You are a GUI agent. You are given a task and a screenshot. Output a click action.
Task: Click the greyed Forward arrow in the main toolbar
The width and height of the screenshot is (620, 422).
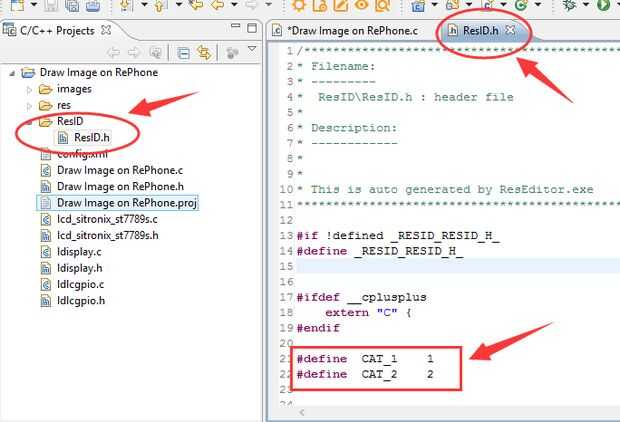251,5
